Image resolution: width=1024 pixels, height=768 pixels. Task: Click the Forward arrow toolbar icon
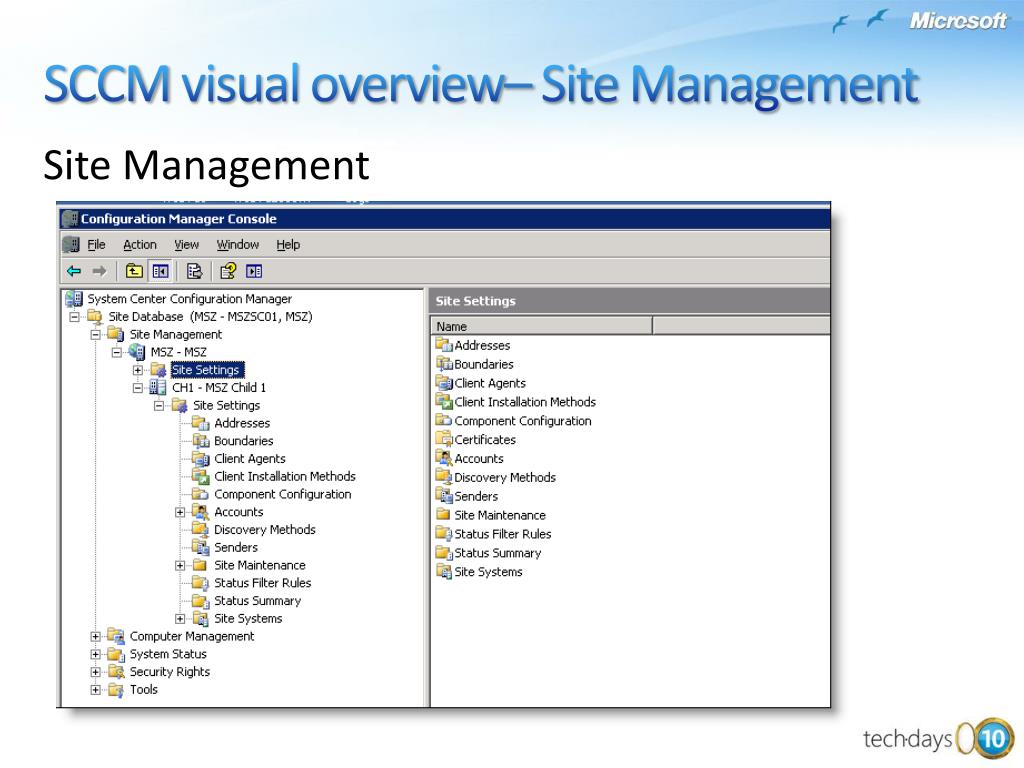(x=99, y=271)
